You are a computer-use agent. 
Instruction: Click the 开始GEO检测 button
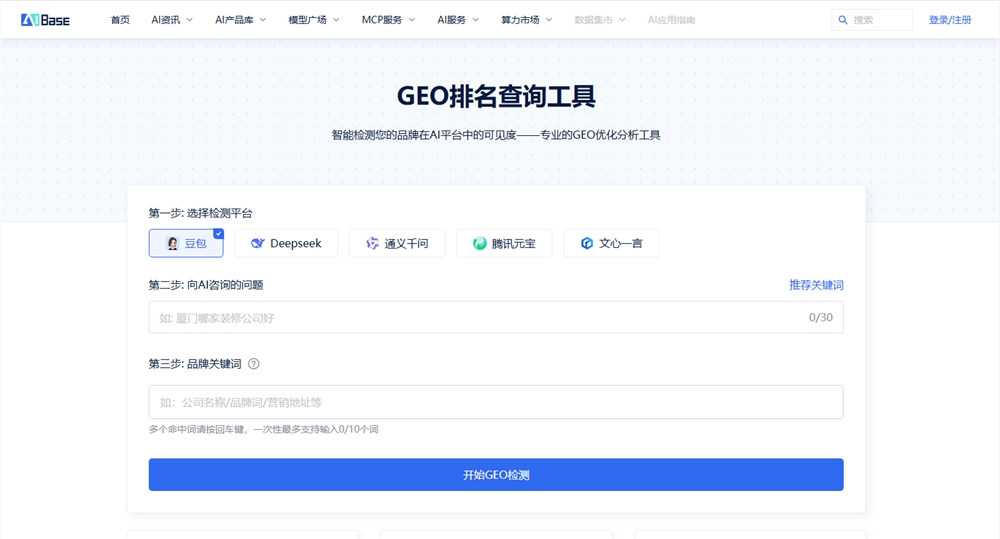coord(496,475)
